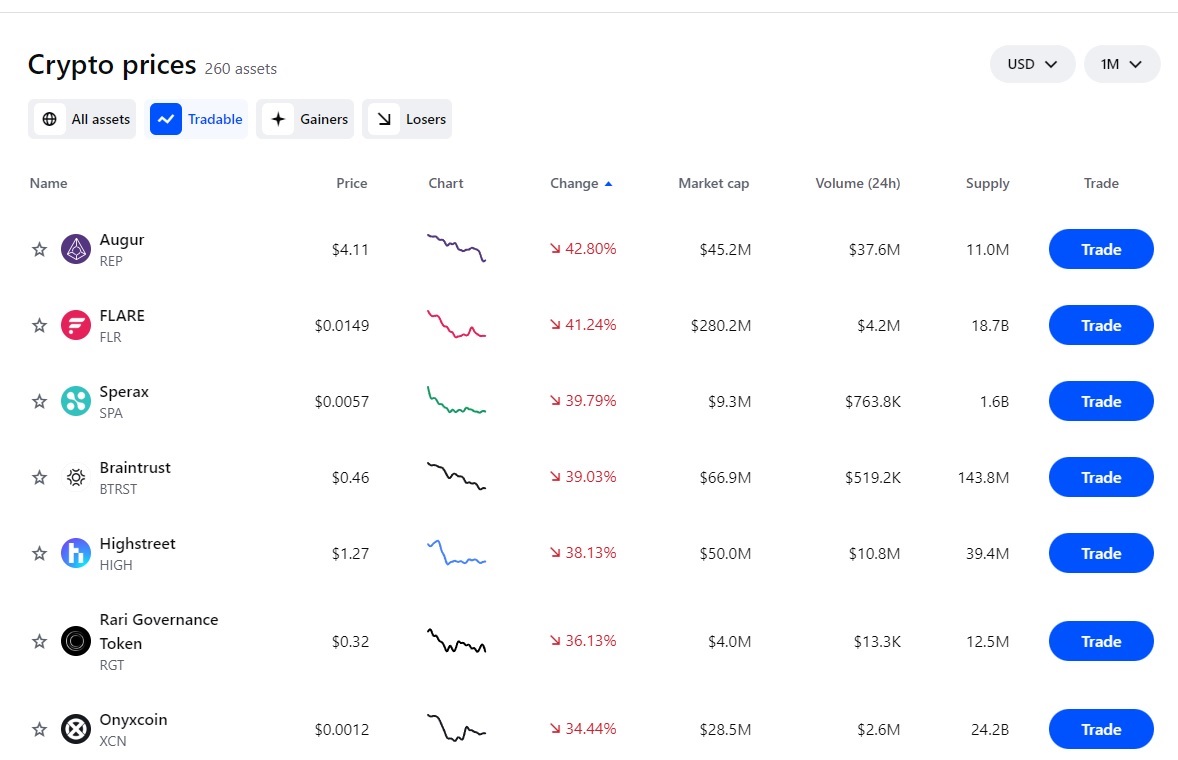Star the Rari Governance Token row
Viewport: 1178px width, 760px height.
[39, 641]
